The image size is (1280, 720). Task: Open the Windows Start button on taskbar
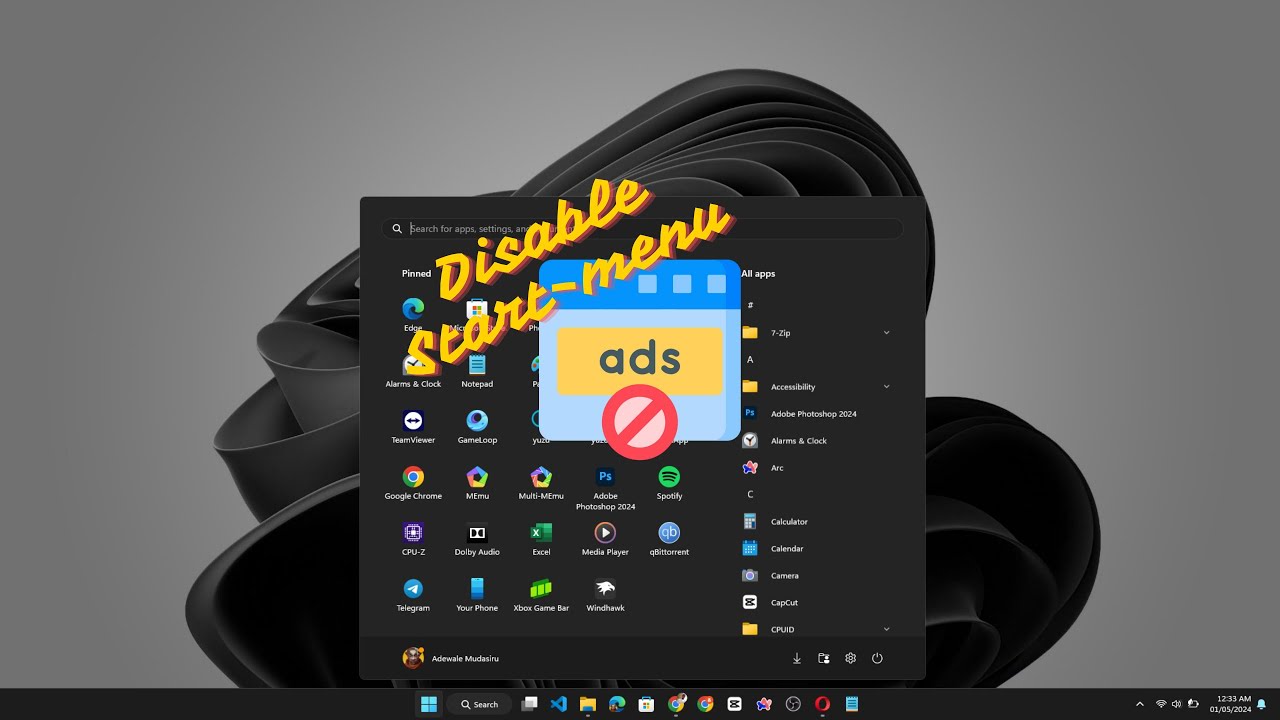(429, 704)
